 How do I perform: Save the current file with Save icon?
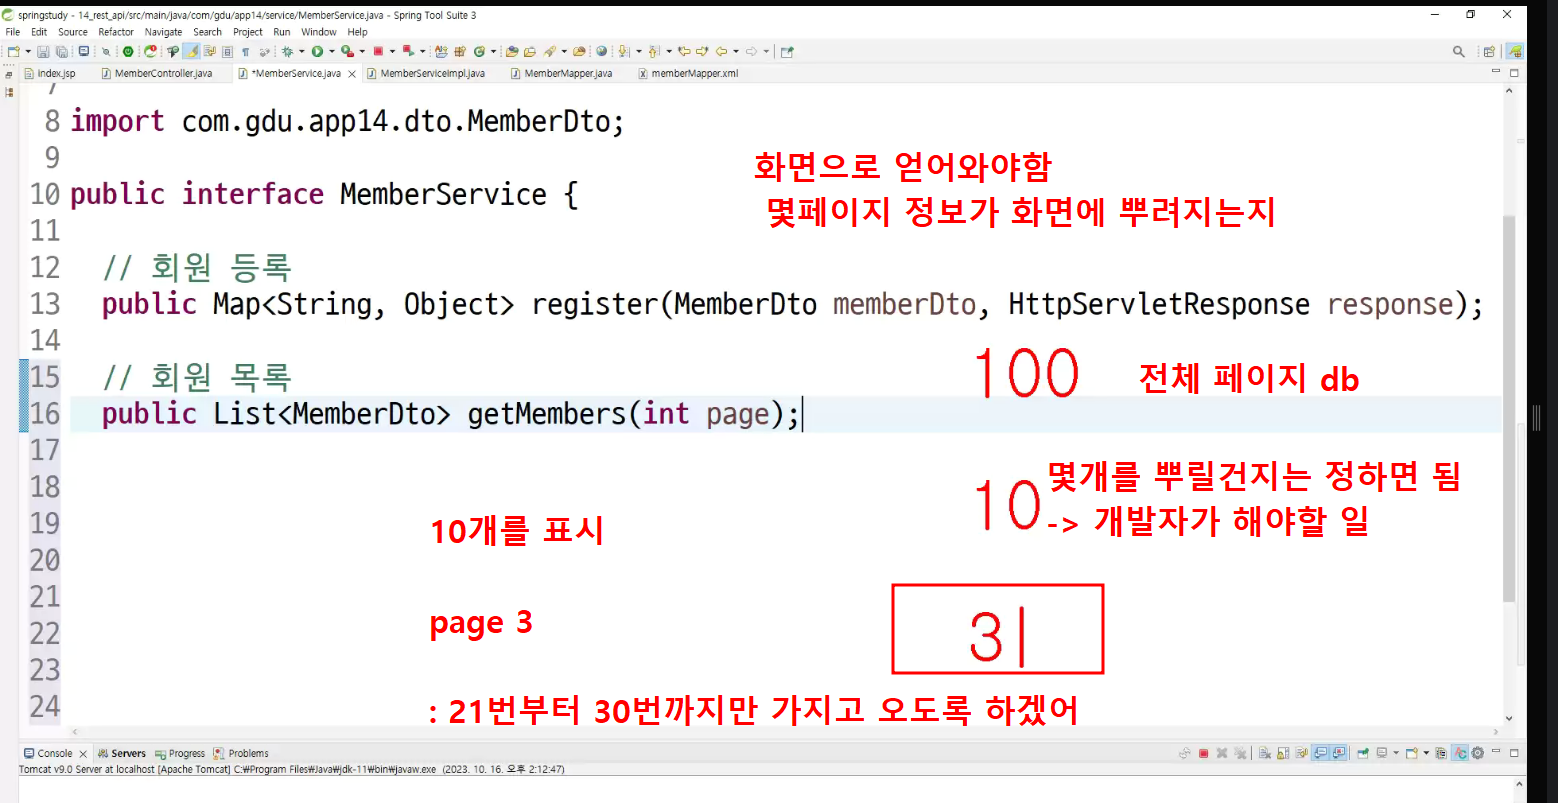(x=44, y=51)
